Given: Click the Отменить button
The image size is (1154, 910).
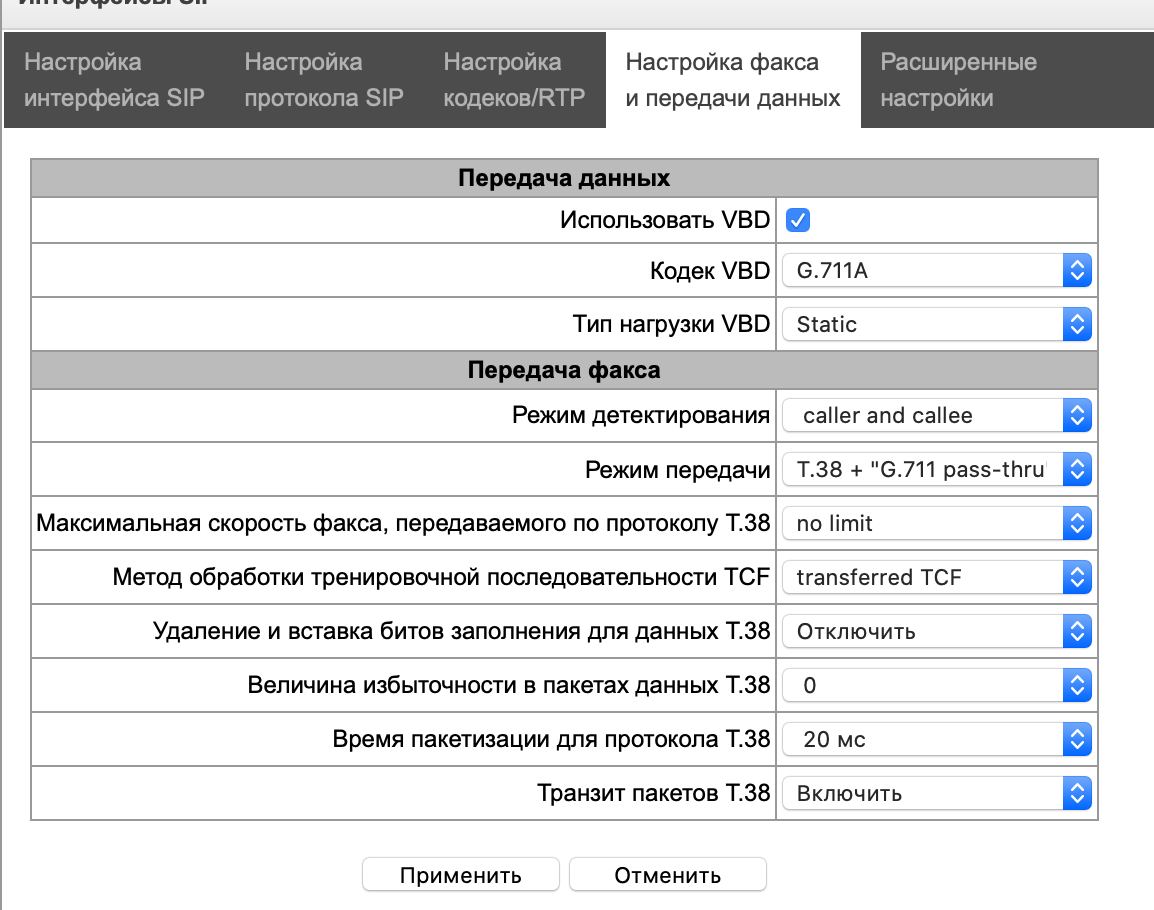Looking at the screenshot, I should (x=668, y=875).
